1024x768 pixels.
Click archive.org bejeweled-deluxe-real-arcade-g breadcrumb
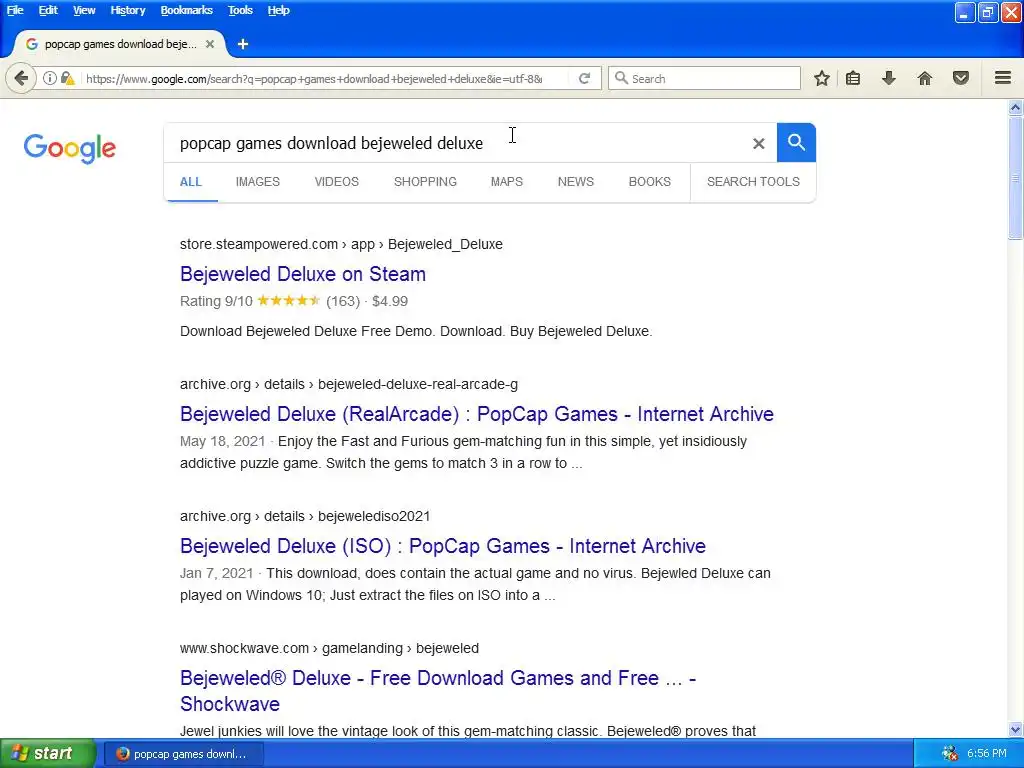pyautogui.click(x=349, y=385)
